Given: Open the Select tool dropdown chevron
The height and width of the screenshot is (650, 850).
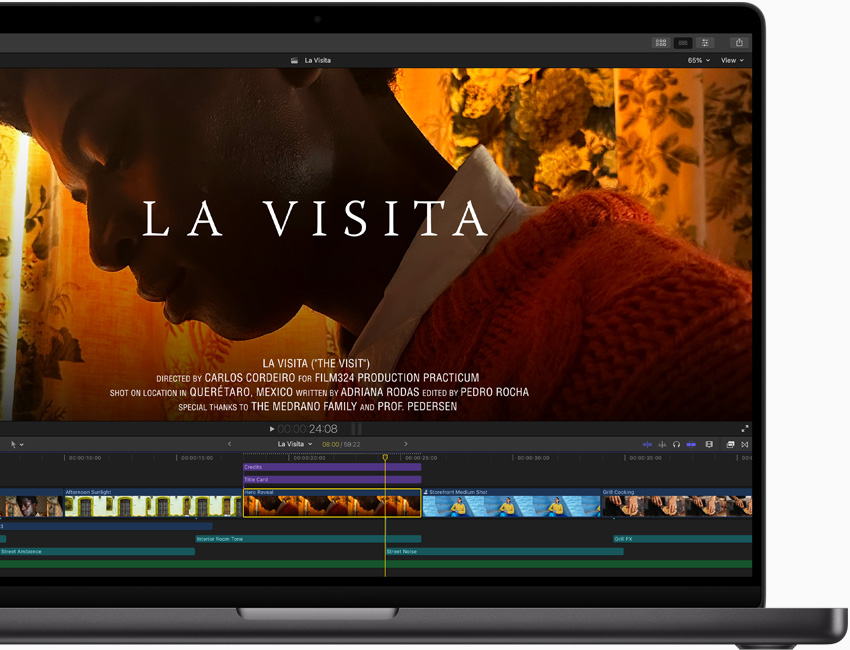Looking at the screenshot, I should [x=22, y=444].
